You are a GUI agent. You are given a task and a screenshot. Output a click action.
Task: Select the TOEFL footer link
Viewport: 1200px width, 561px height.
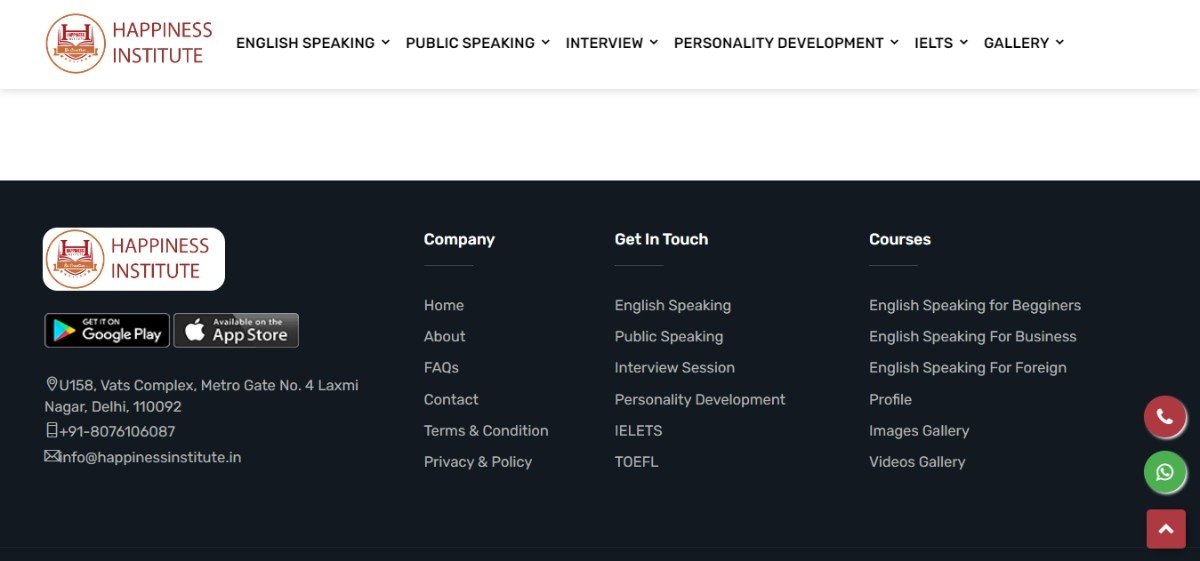click(636, 462)
